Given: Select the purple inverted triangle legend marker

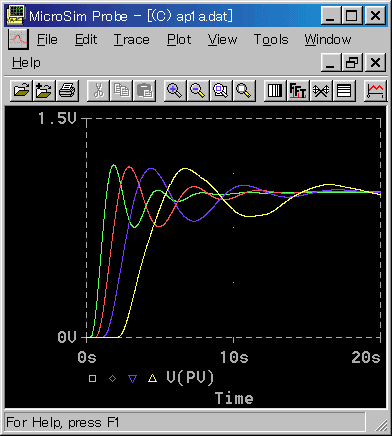Looking at the screenshot, I should click(x=133, y=379).
